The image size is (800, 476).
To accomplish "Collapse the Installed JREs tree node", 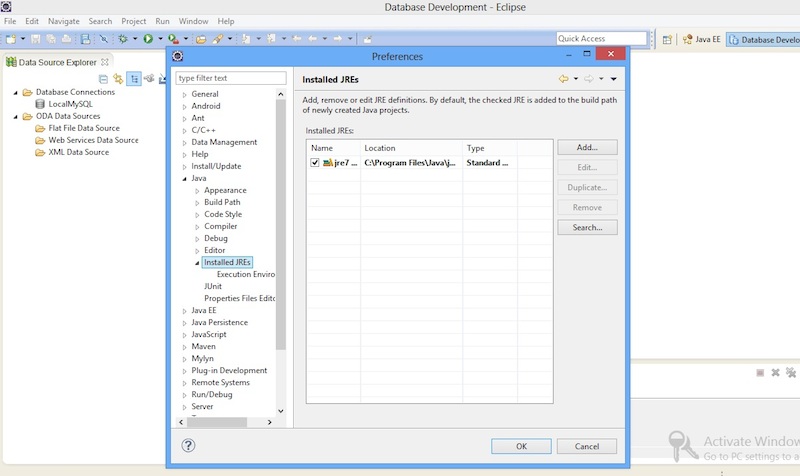I will point(197,263).
